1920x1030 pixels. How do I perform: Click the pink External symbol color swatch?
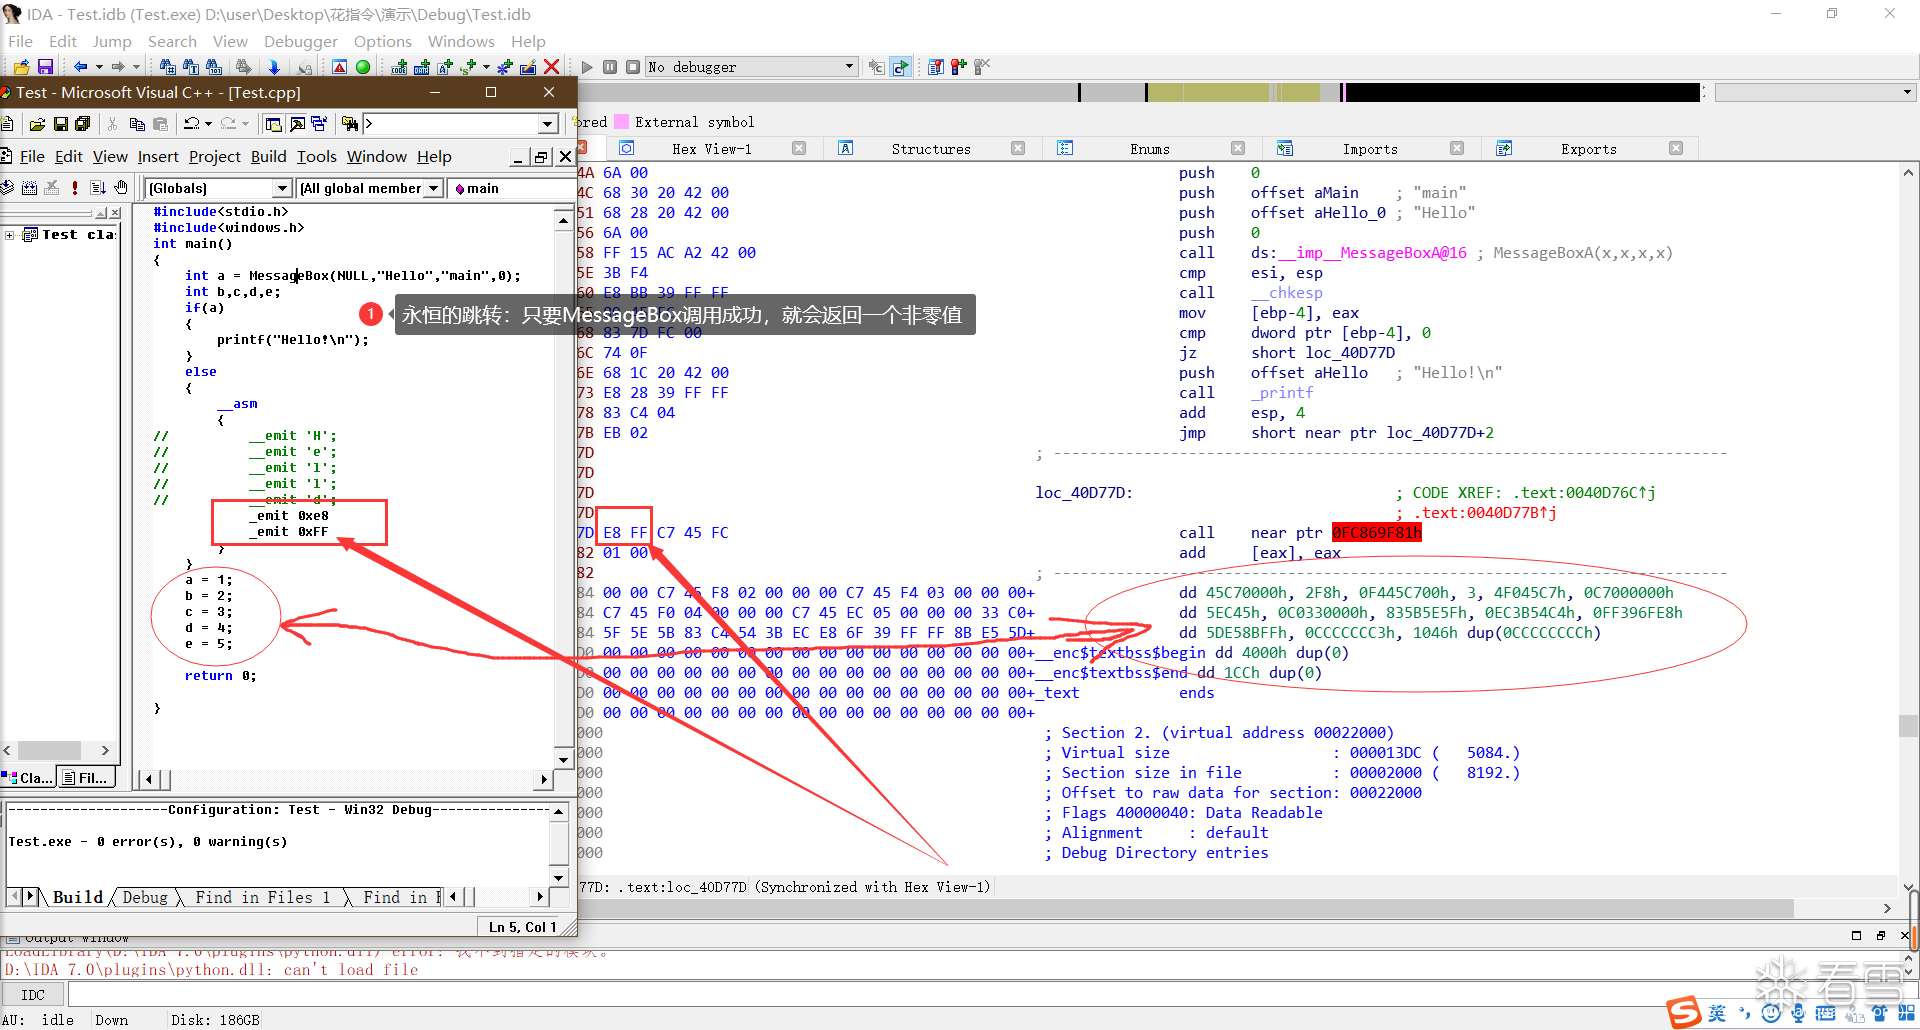coord(622,122)
